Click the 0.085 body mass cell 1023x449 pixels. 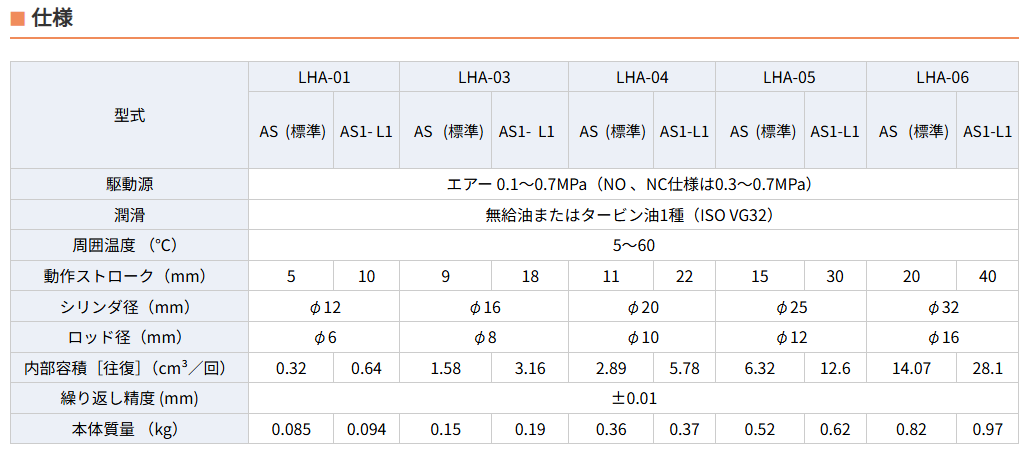point(291,429)
